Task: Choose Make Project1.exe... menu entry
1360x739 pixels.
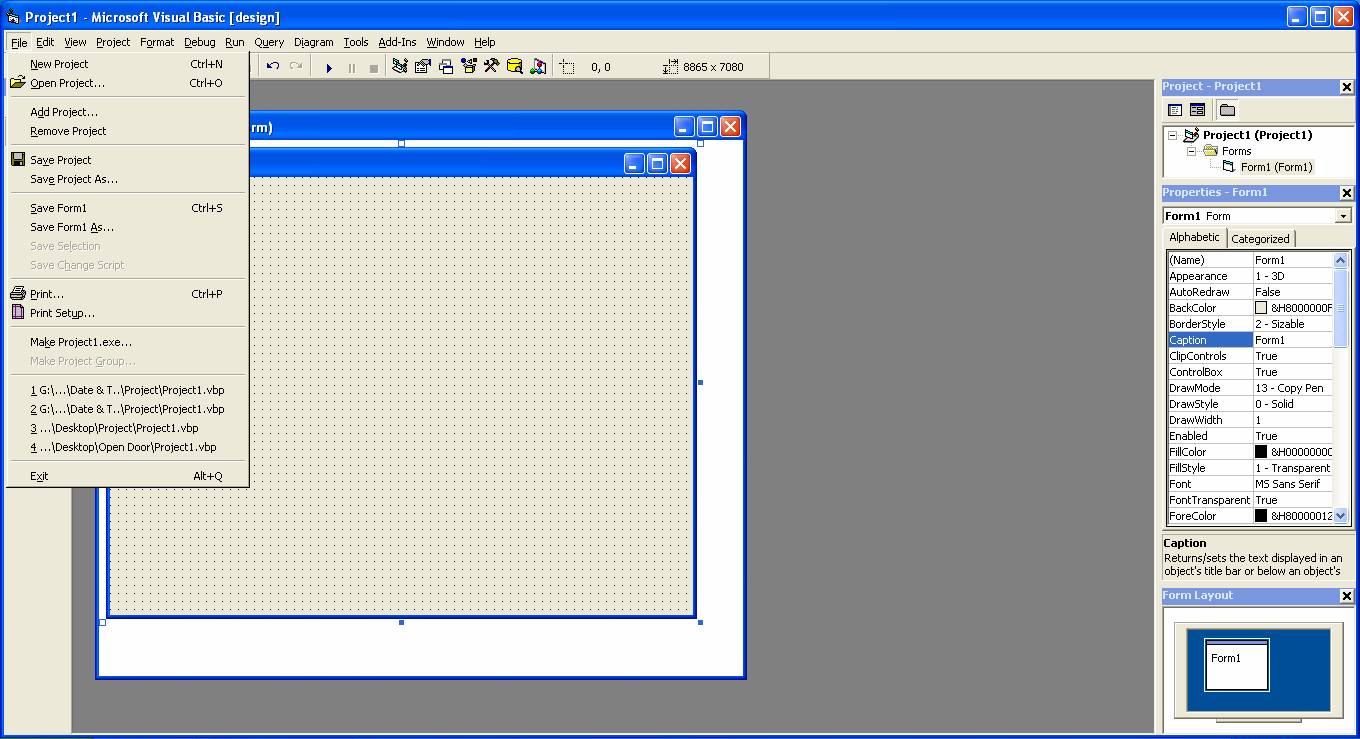Action: (127, 342)
